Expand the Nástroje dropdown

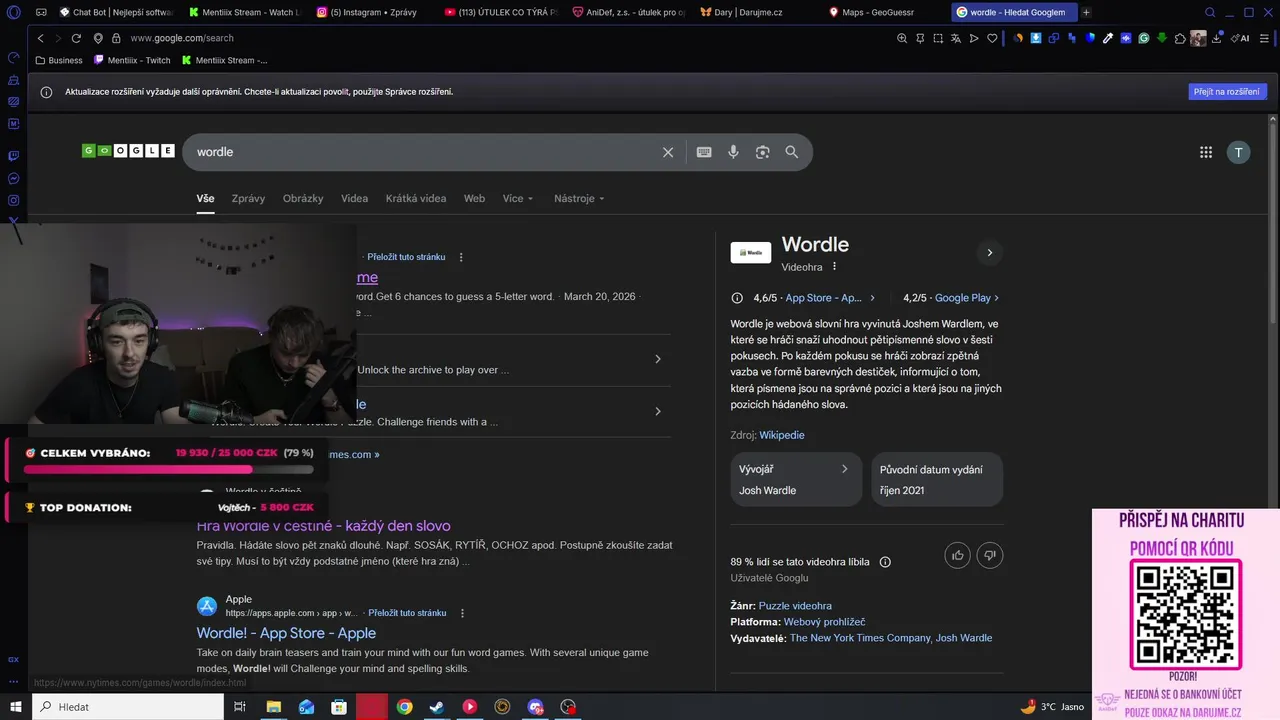(579, 198)
